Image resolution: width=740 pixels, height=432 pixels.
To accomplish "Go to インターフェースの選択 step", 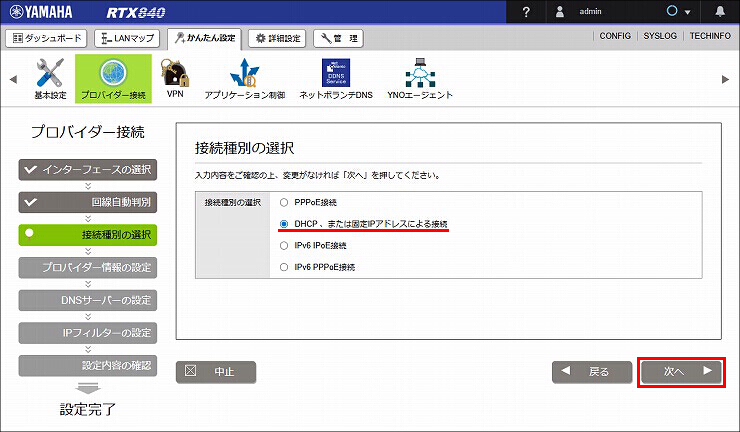I will coord(88,169).
